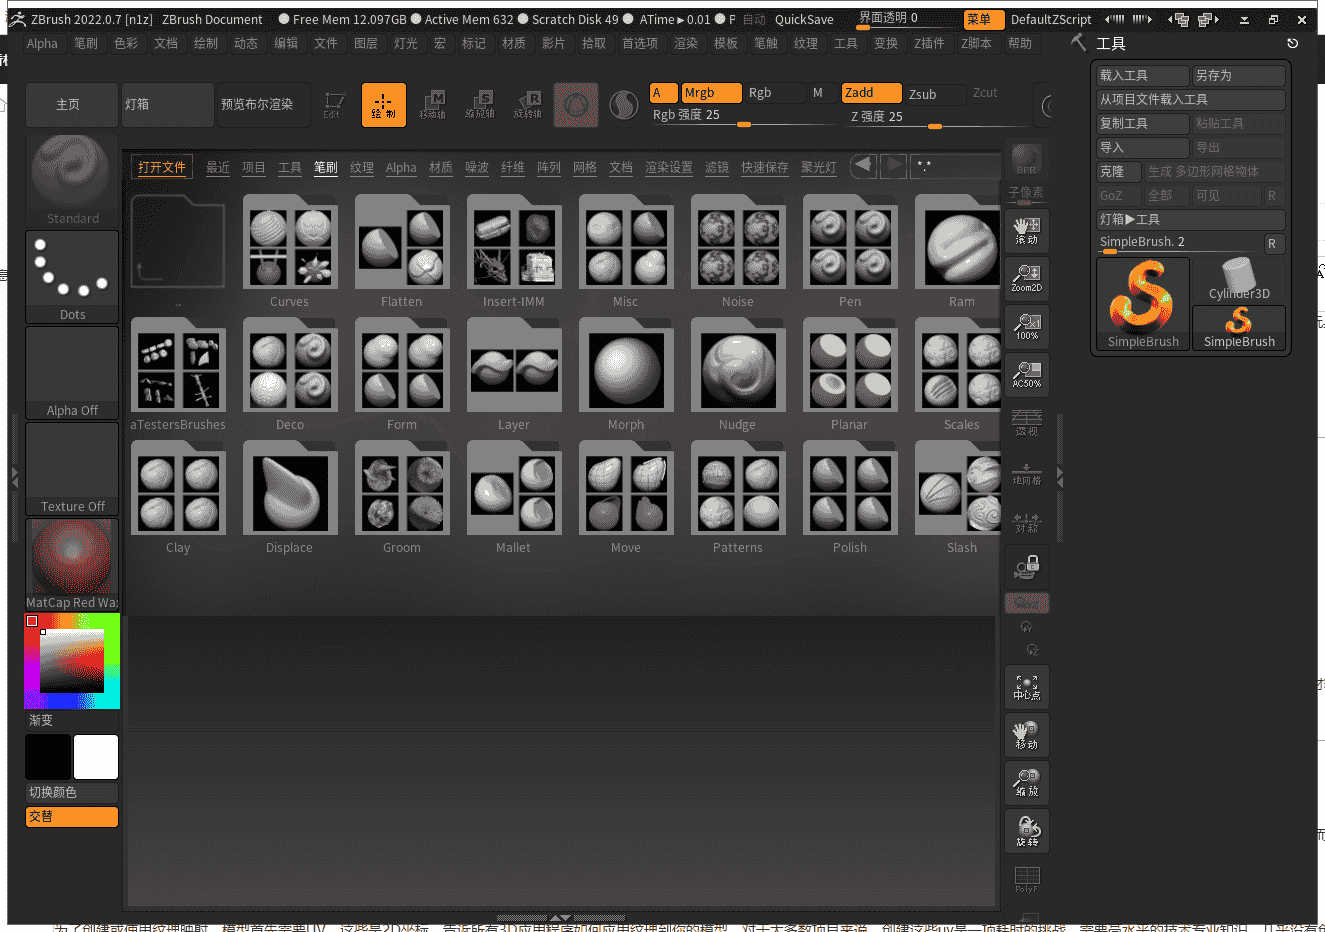Open the orange 菜单 dropdown
1325x932 pixels.
[981, 18]
